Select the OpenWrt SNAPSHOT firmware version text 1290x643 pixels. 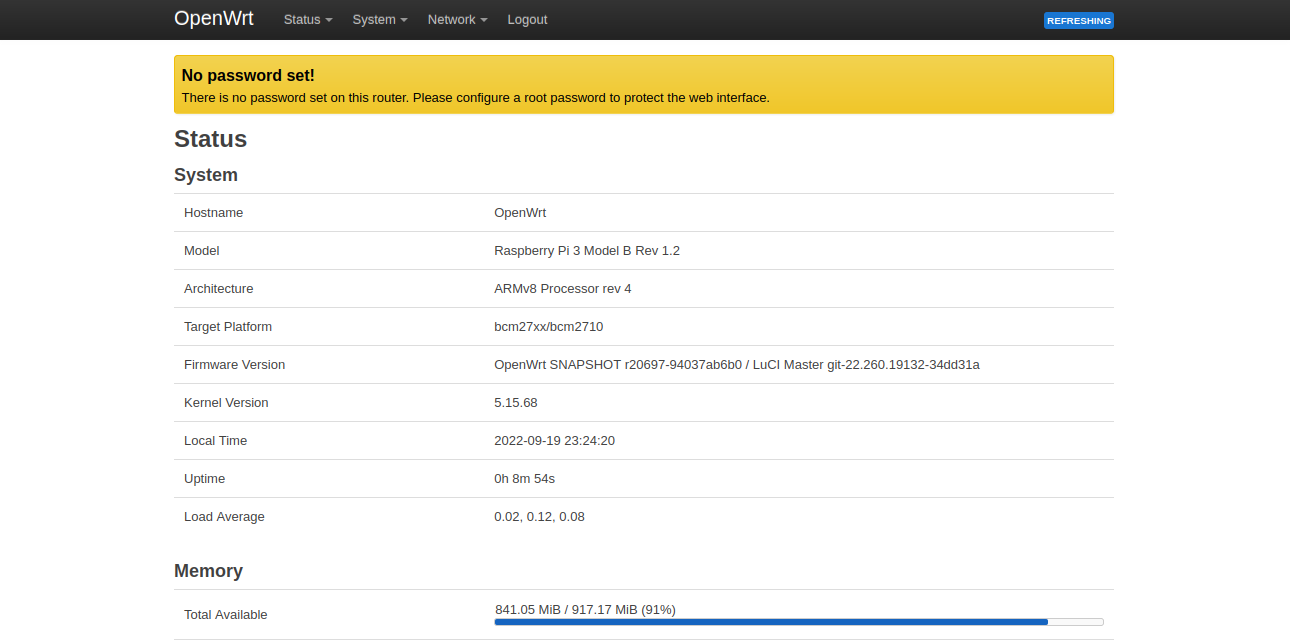737,365
